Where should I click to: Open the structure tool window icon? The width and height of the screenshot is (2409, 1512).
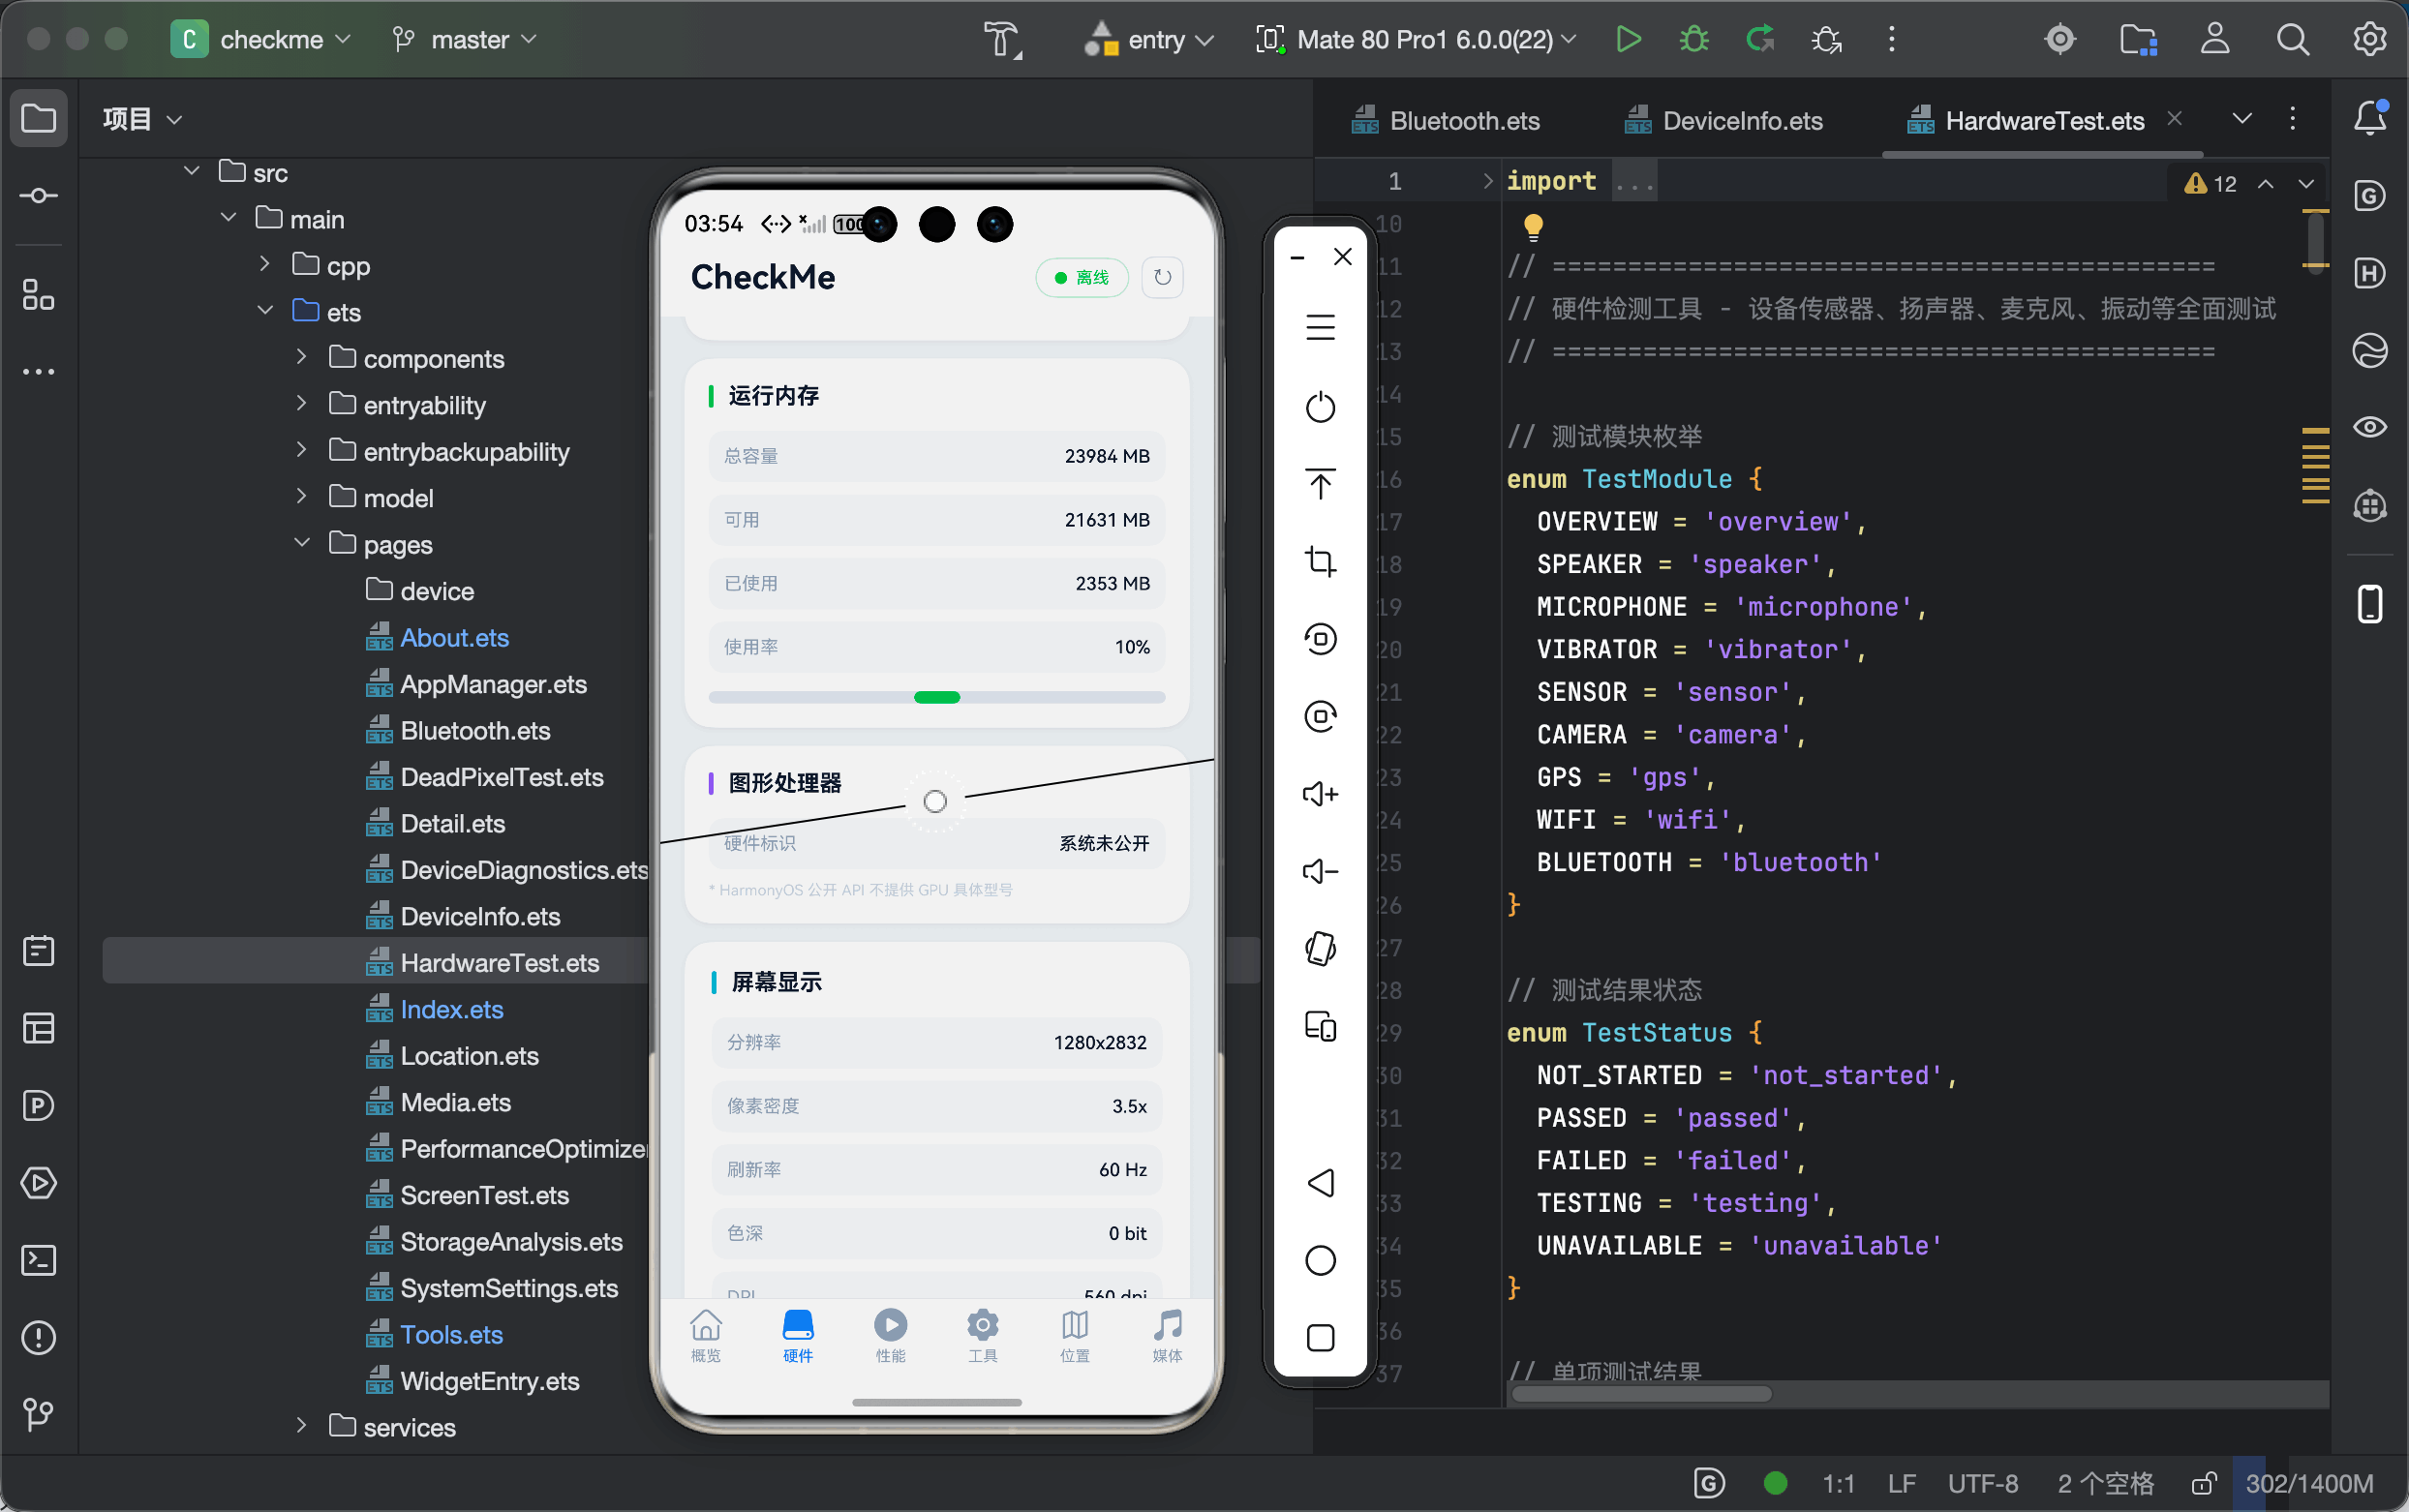(x=38, y=295)
